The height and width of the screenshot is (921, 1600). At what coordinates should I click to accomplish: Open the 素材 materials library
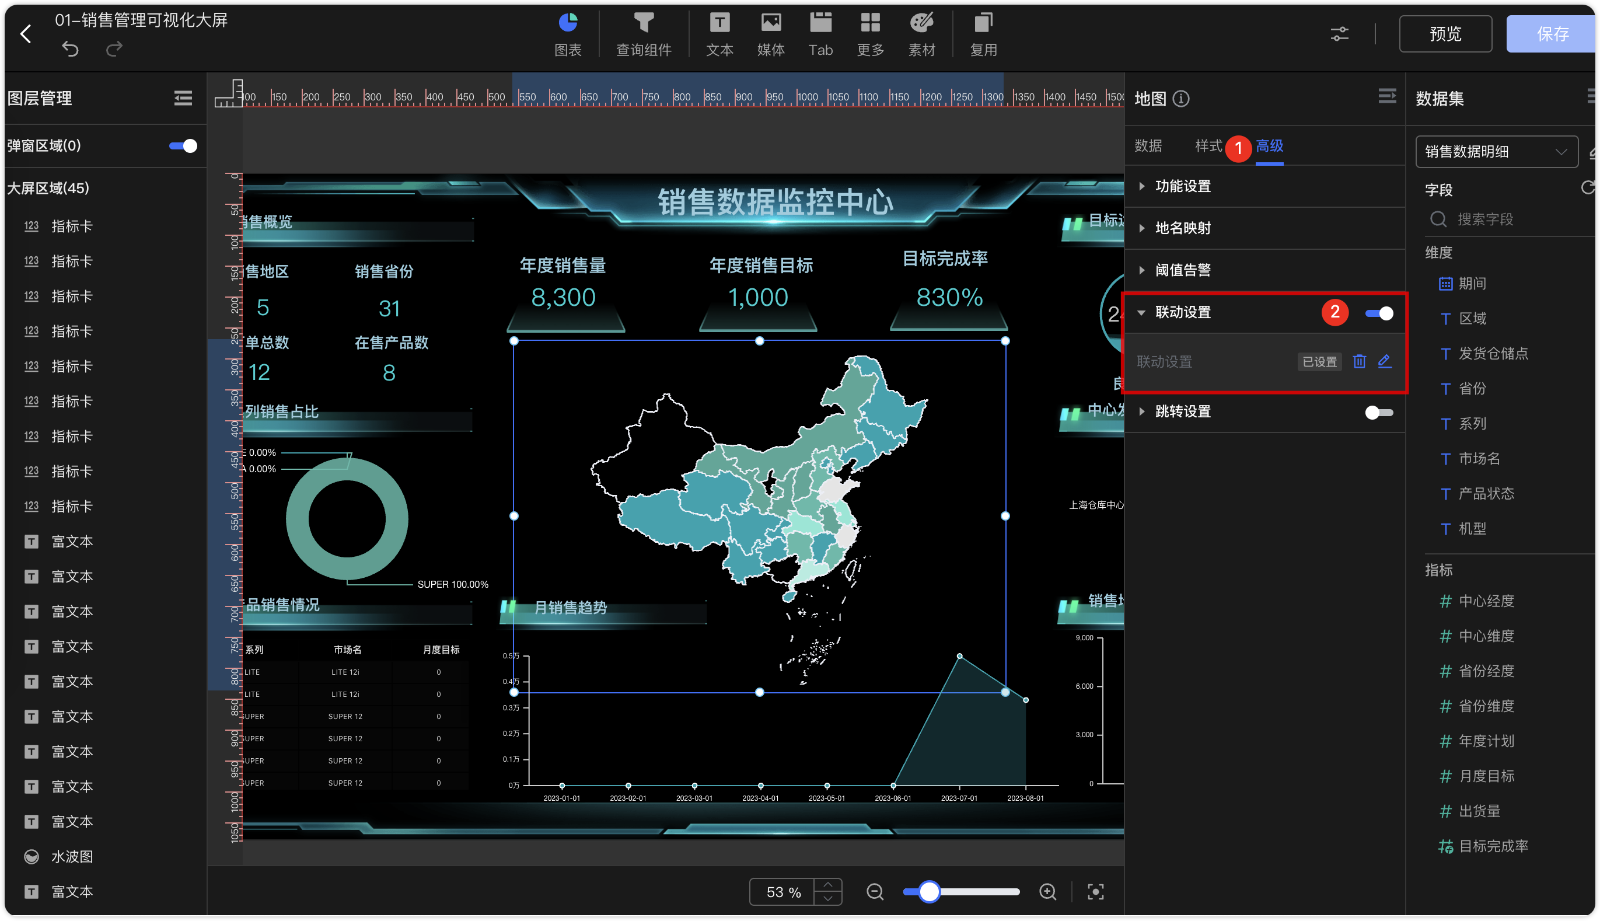(x=922, y=34)
